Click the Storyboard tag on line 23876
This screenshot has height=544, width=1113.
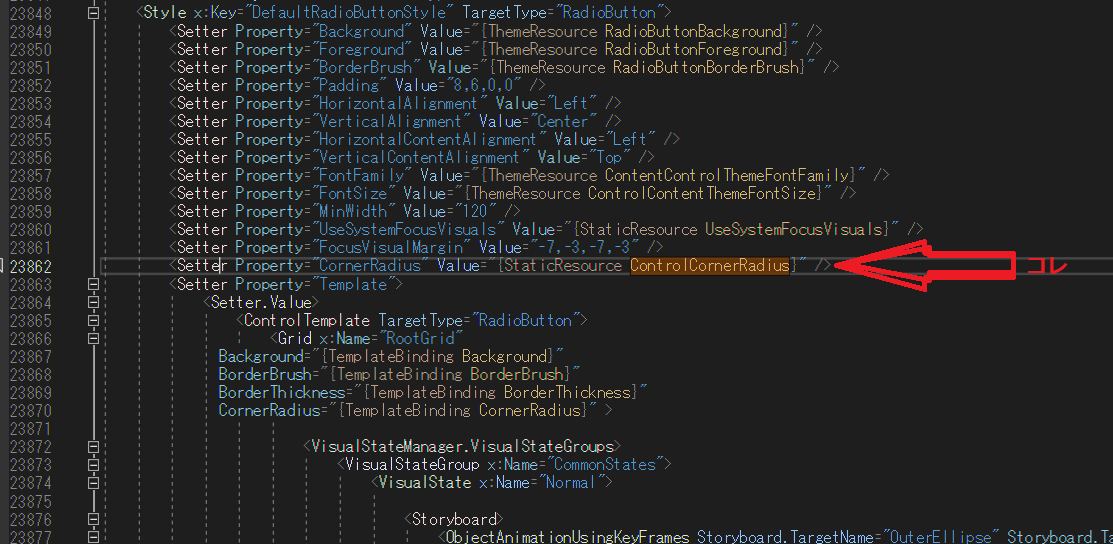pos(454,519)
